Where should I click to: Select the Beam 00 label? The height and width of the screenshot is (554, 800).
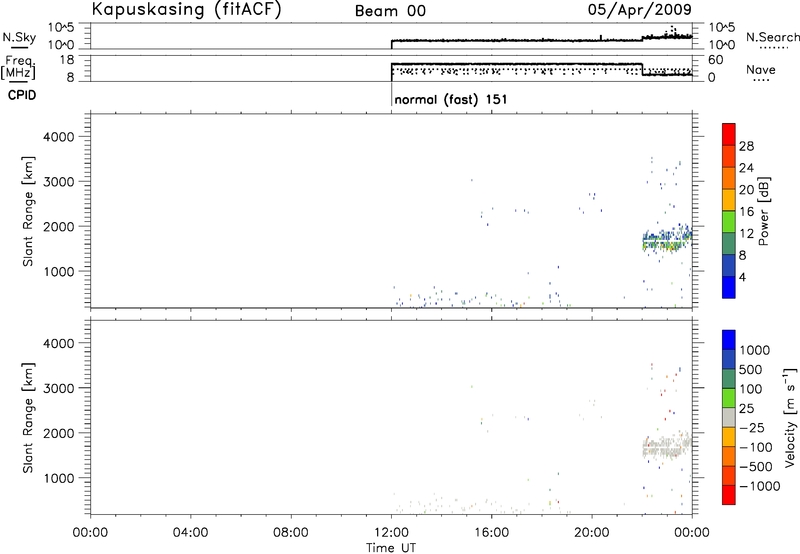coord(390,11)
